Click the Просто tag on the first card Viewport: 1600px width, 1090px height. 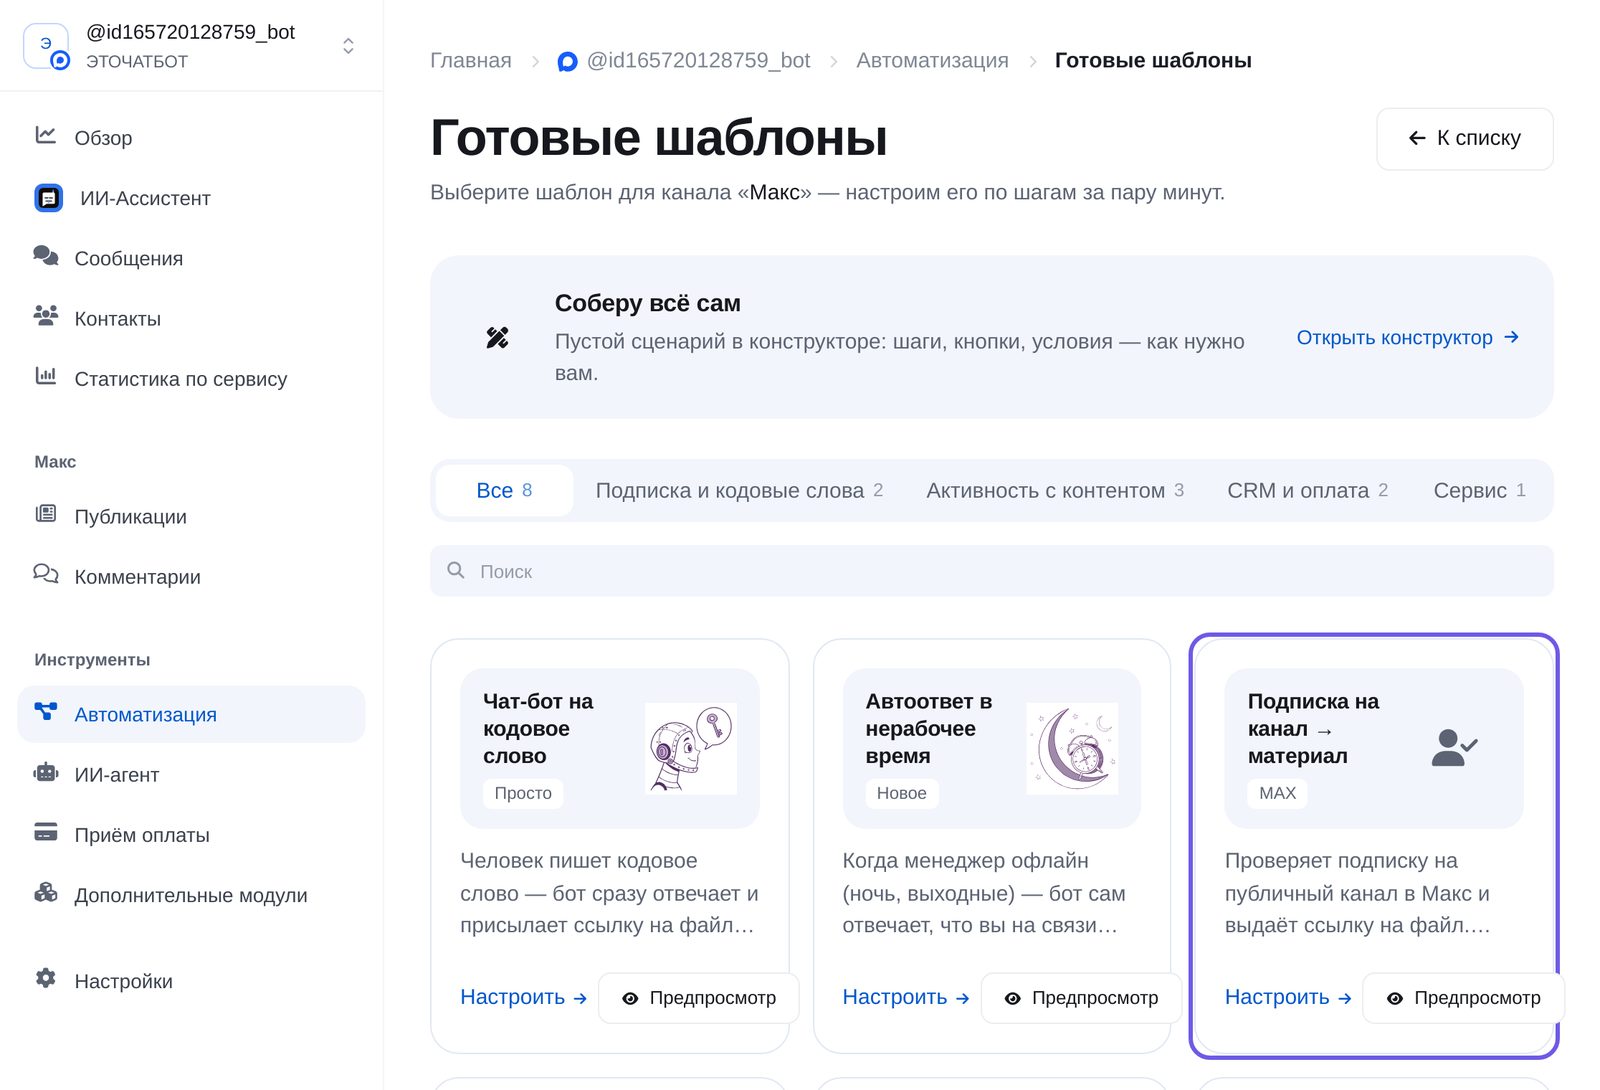pyautogui.click(x=523, y=793)
